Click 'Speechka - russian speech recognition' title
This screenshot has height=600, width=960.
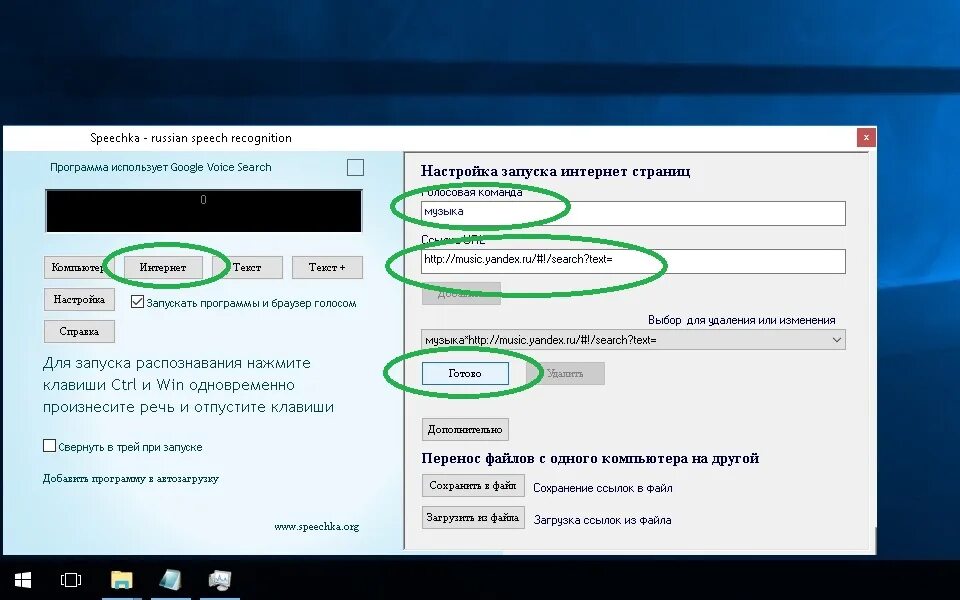click(x=190, y=138)
